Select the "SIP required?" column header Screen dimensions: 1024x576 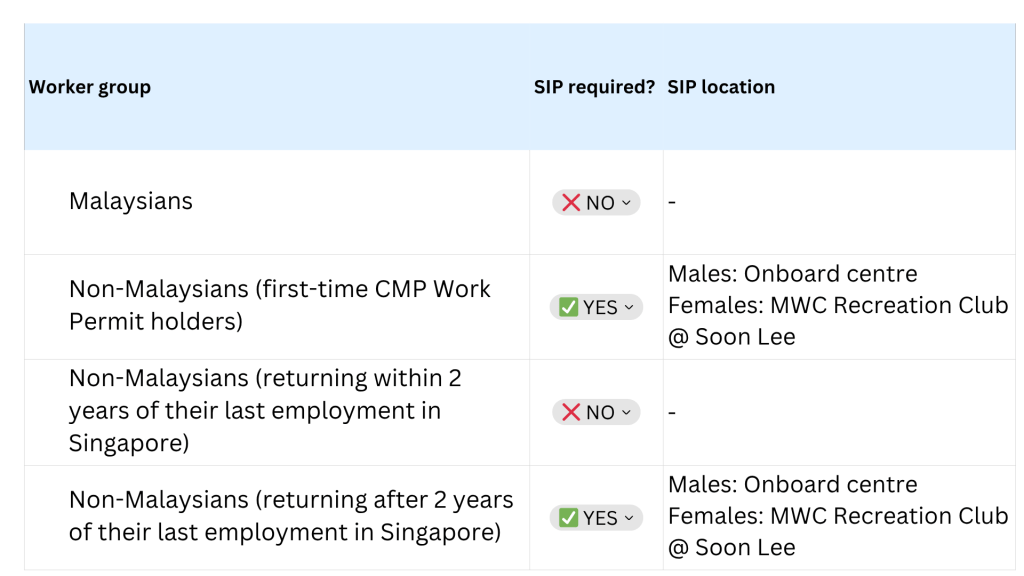click(x=594, y=87)
